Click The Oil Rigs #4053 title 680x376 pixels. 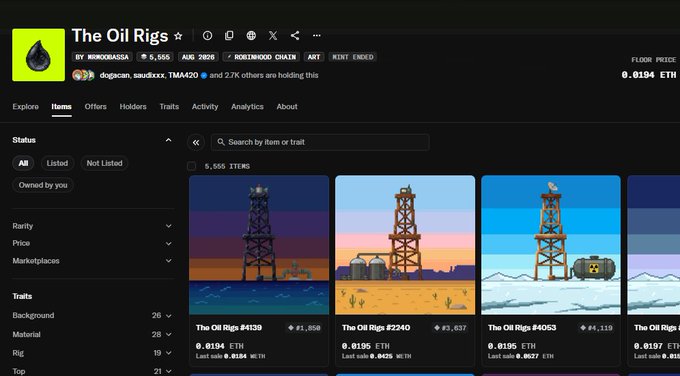click(x=522, y=327)
